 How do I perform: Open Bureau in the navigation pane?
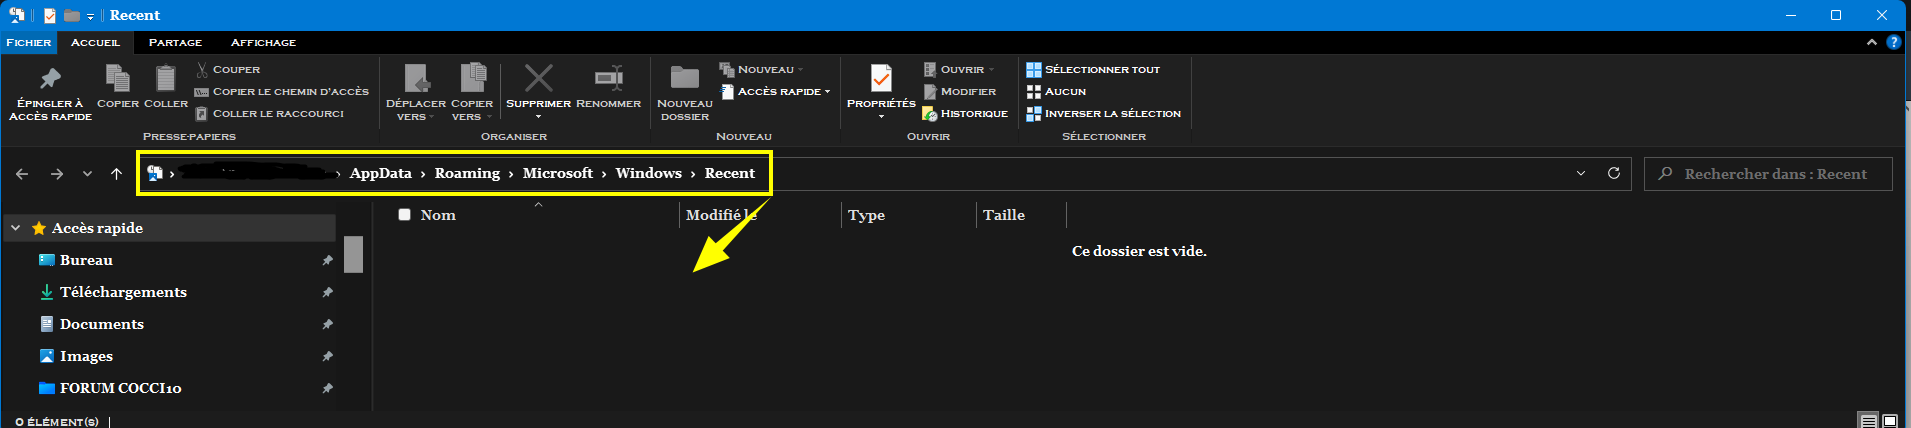pyautogui.click(x=86, y=260)
